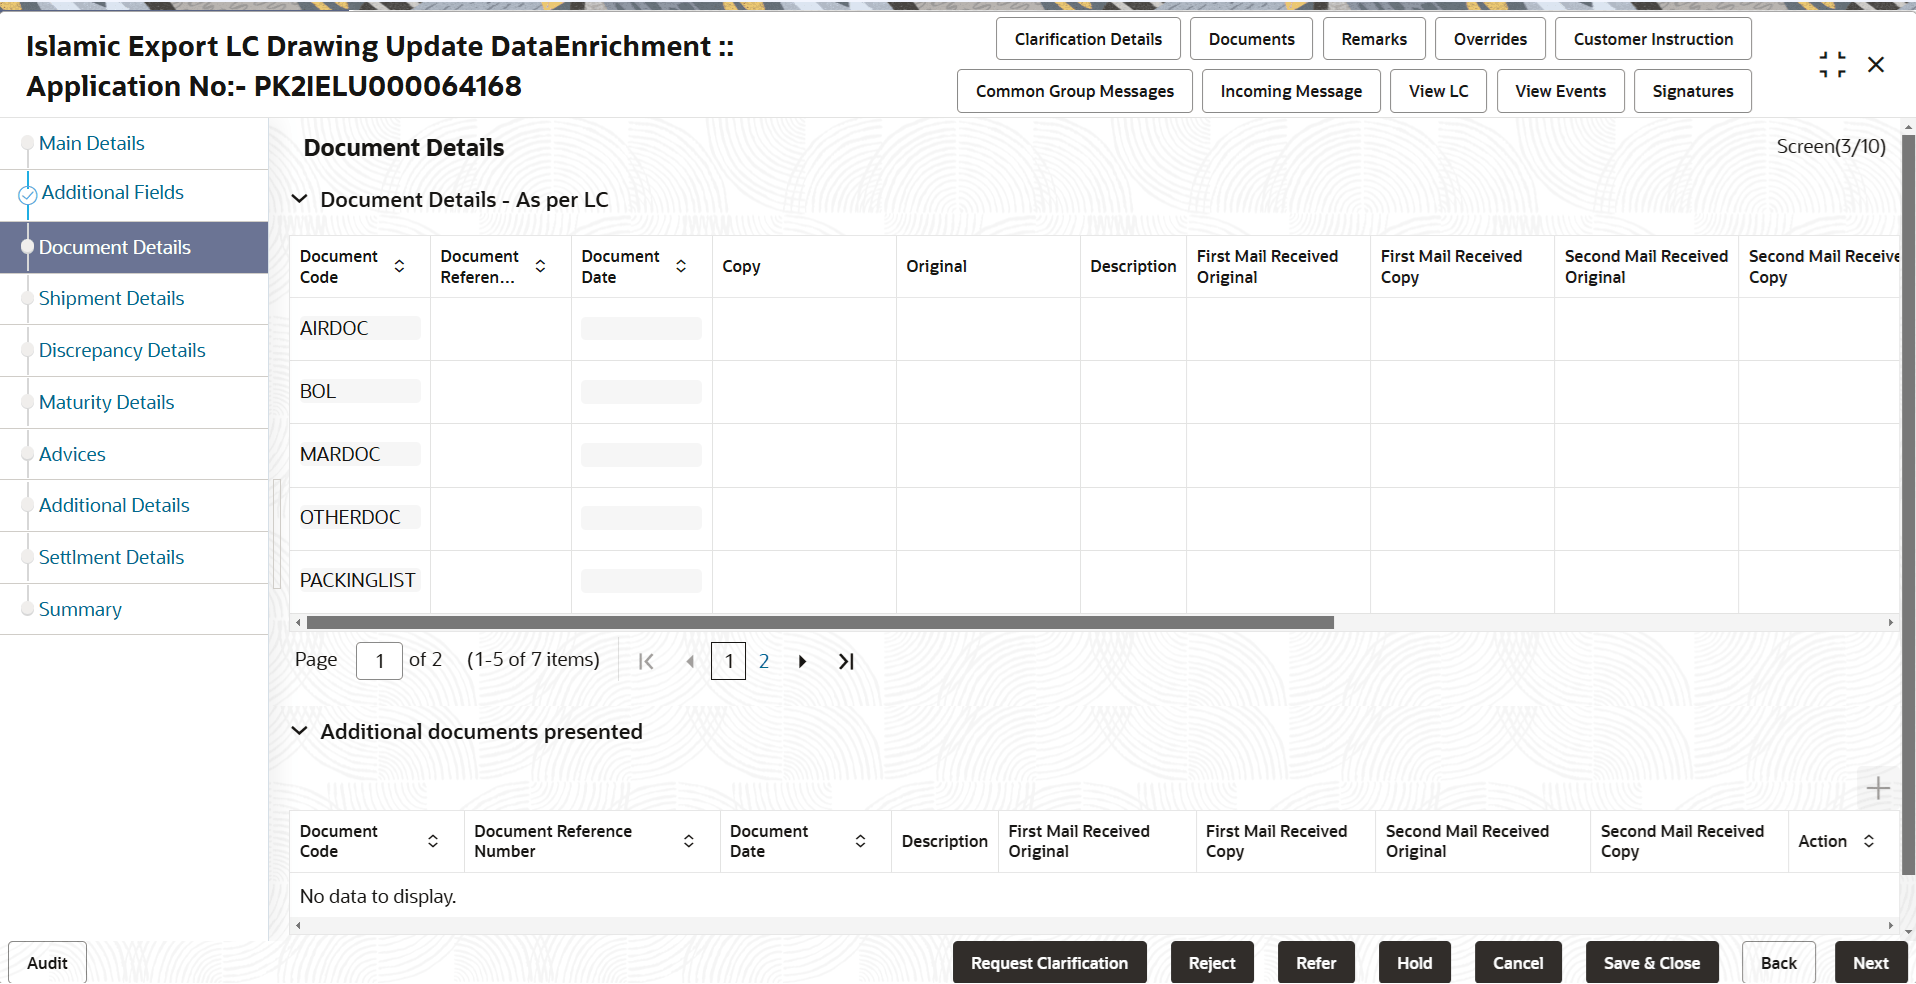Navigate to the first page of documents
This screenshot has width=1916, height=984.
pyautogui.click(x=646, y=661)
